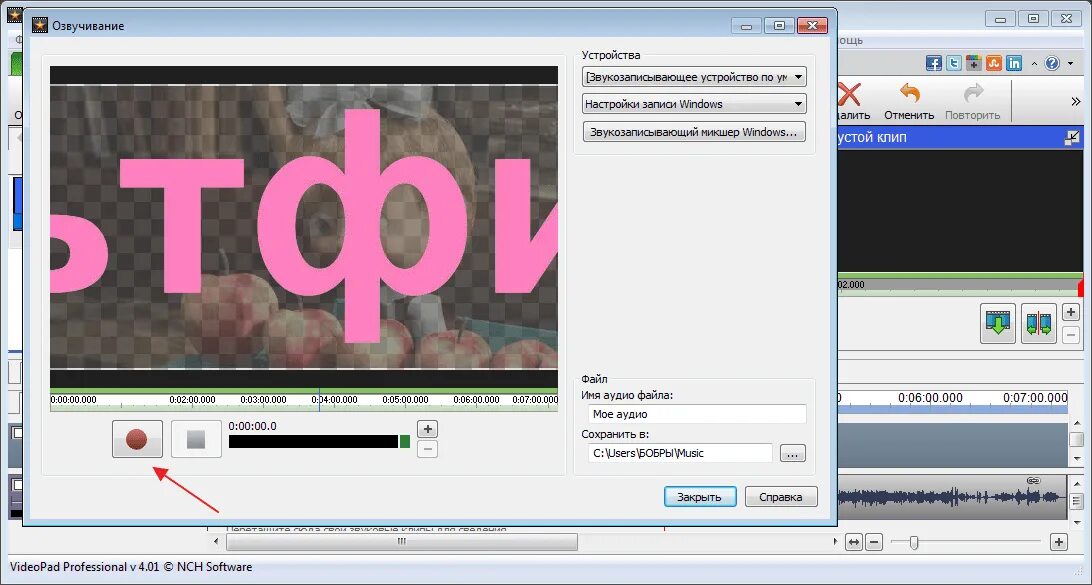Click the stop recording square button

[x=196, y=439]
